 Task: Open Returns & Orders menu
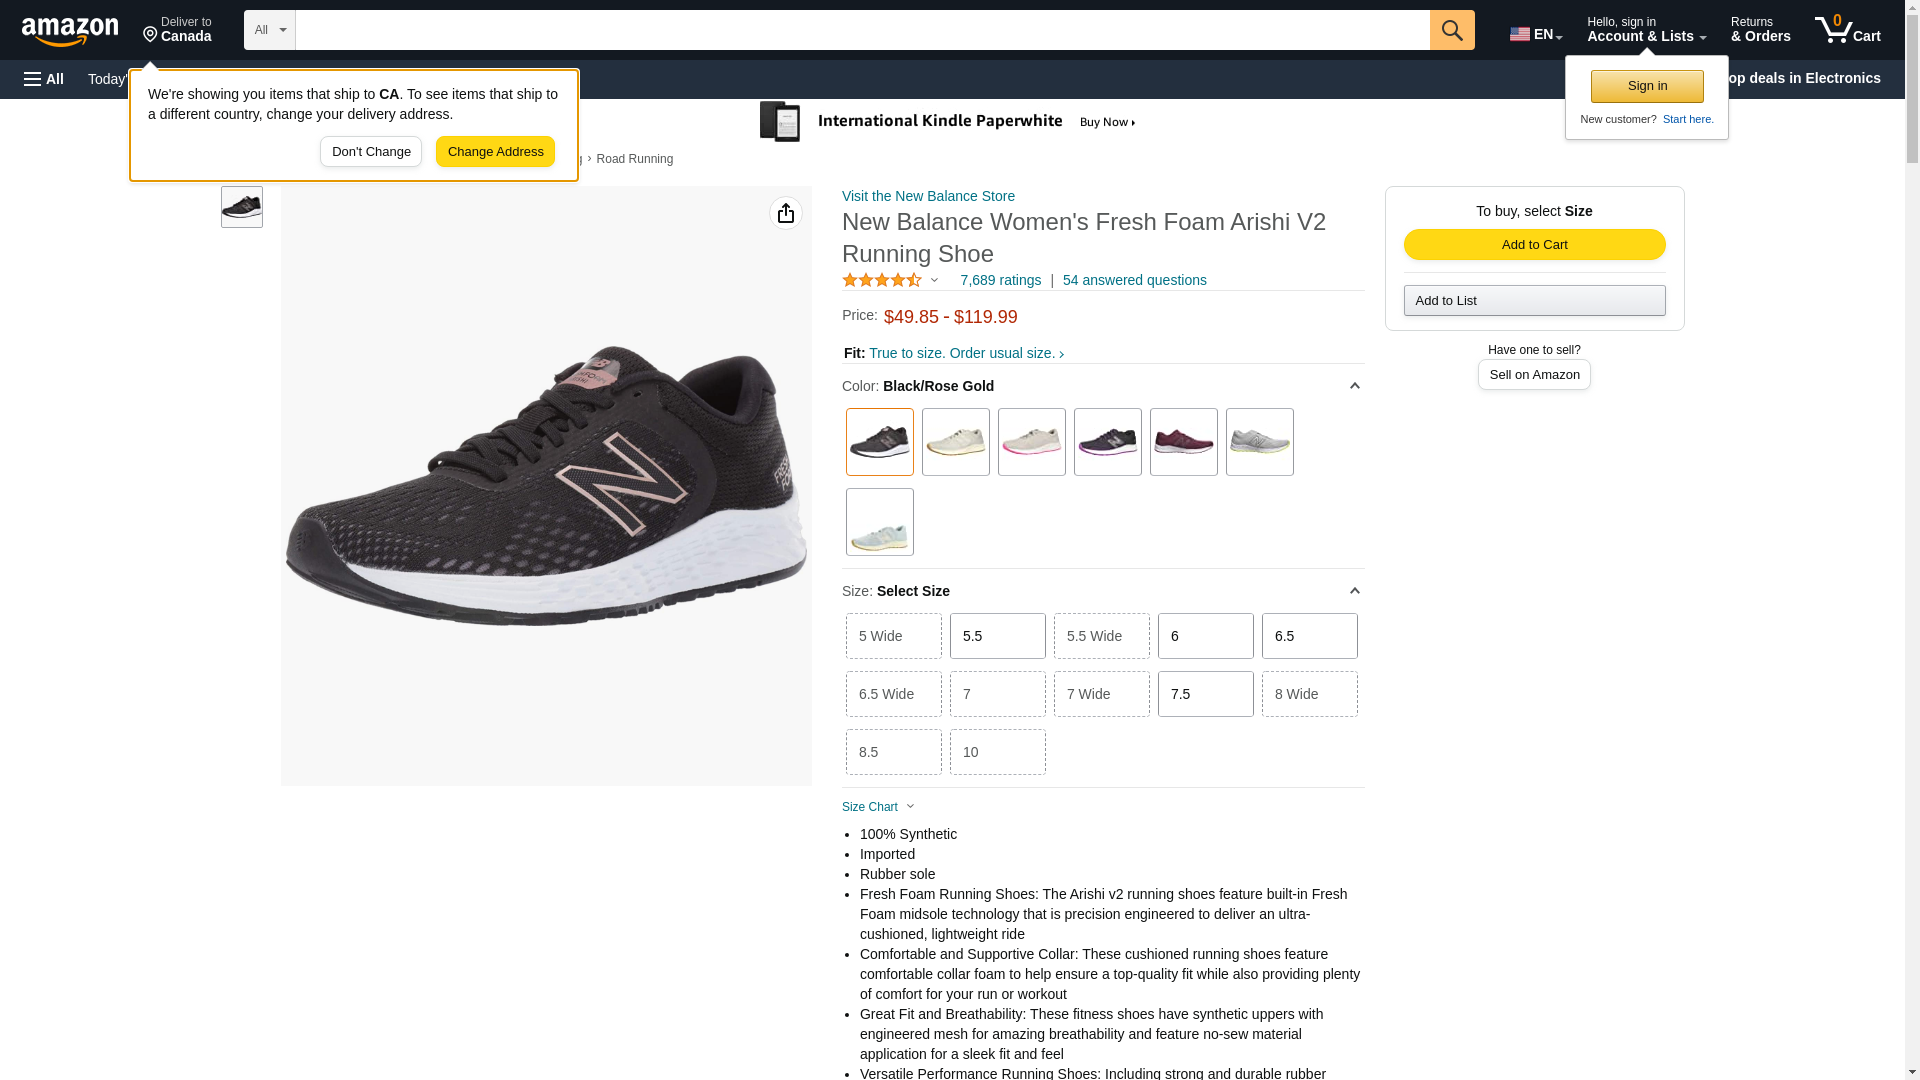point(1761,30)
